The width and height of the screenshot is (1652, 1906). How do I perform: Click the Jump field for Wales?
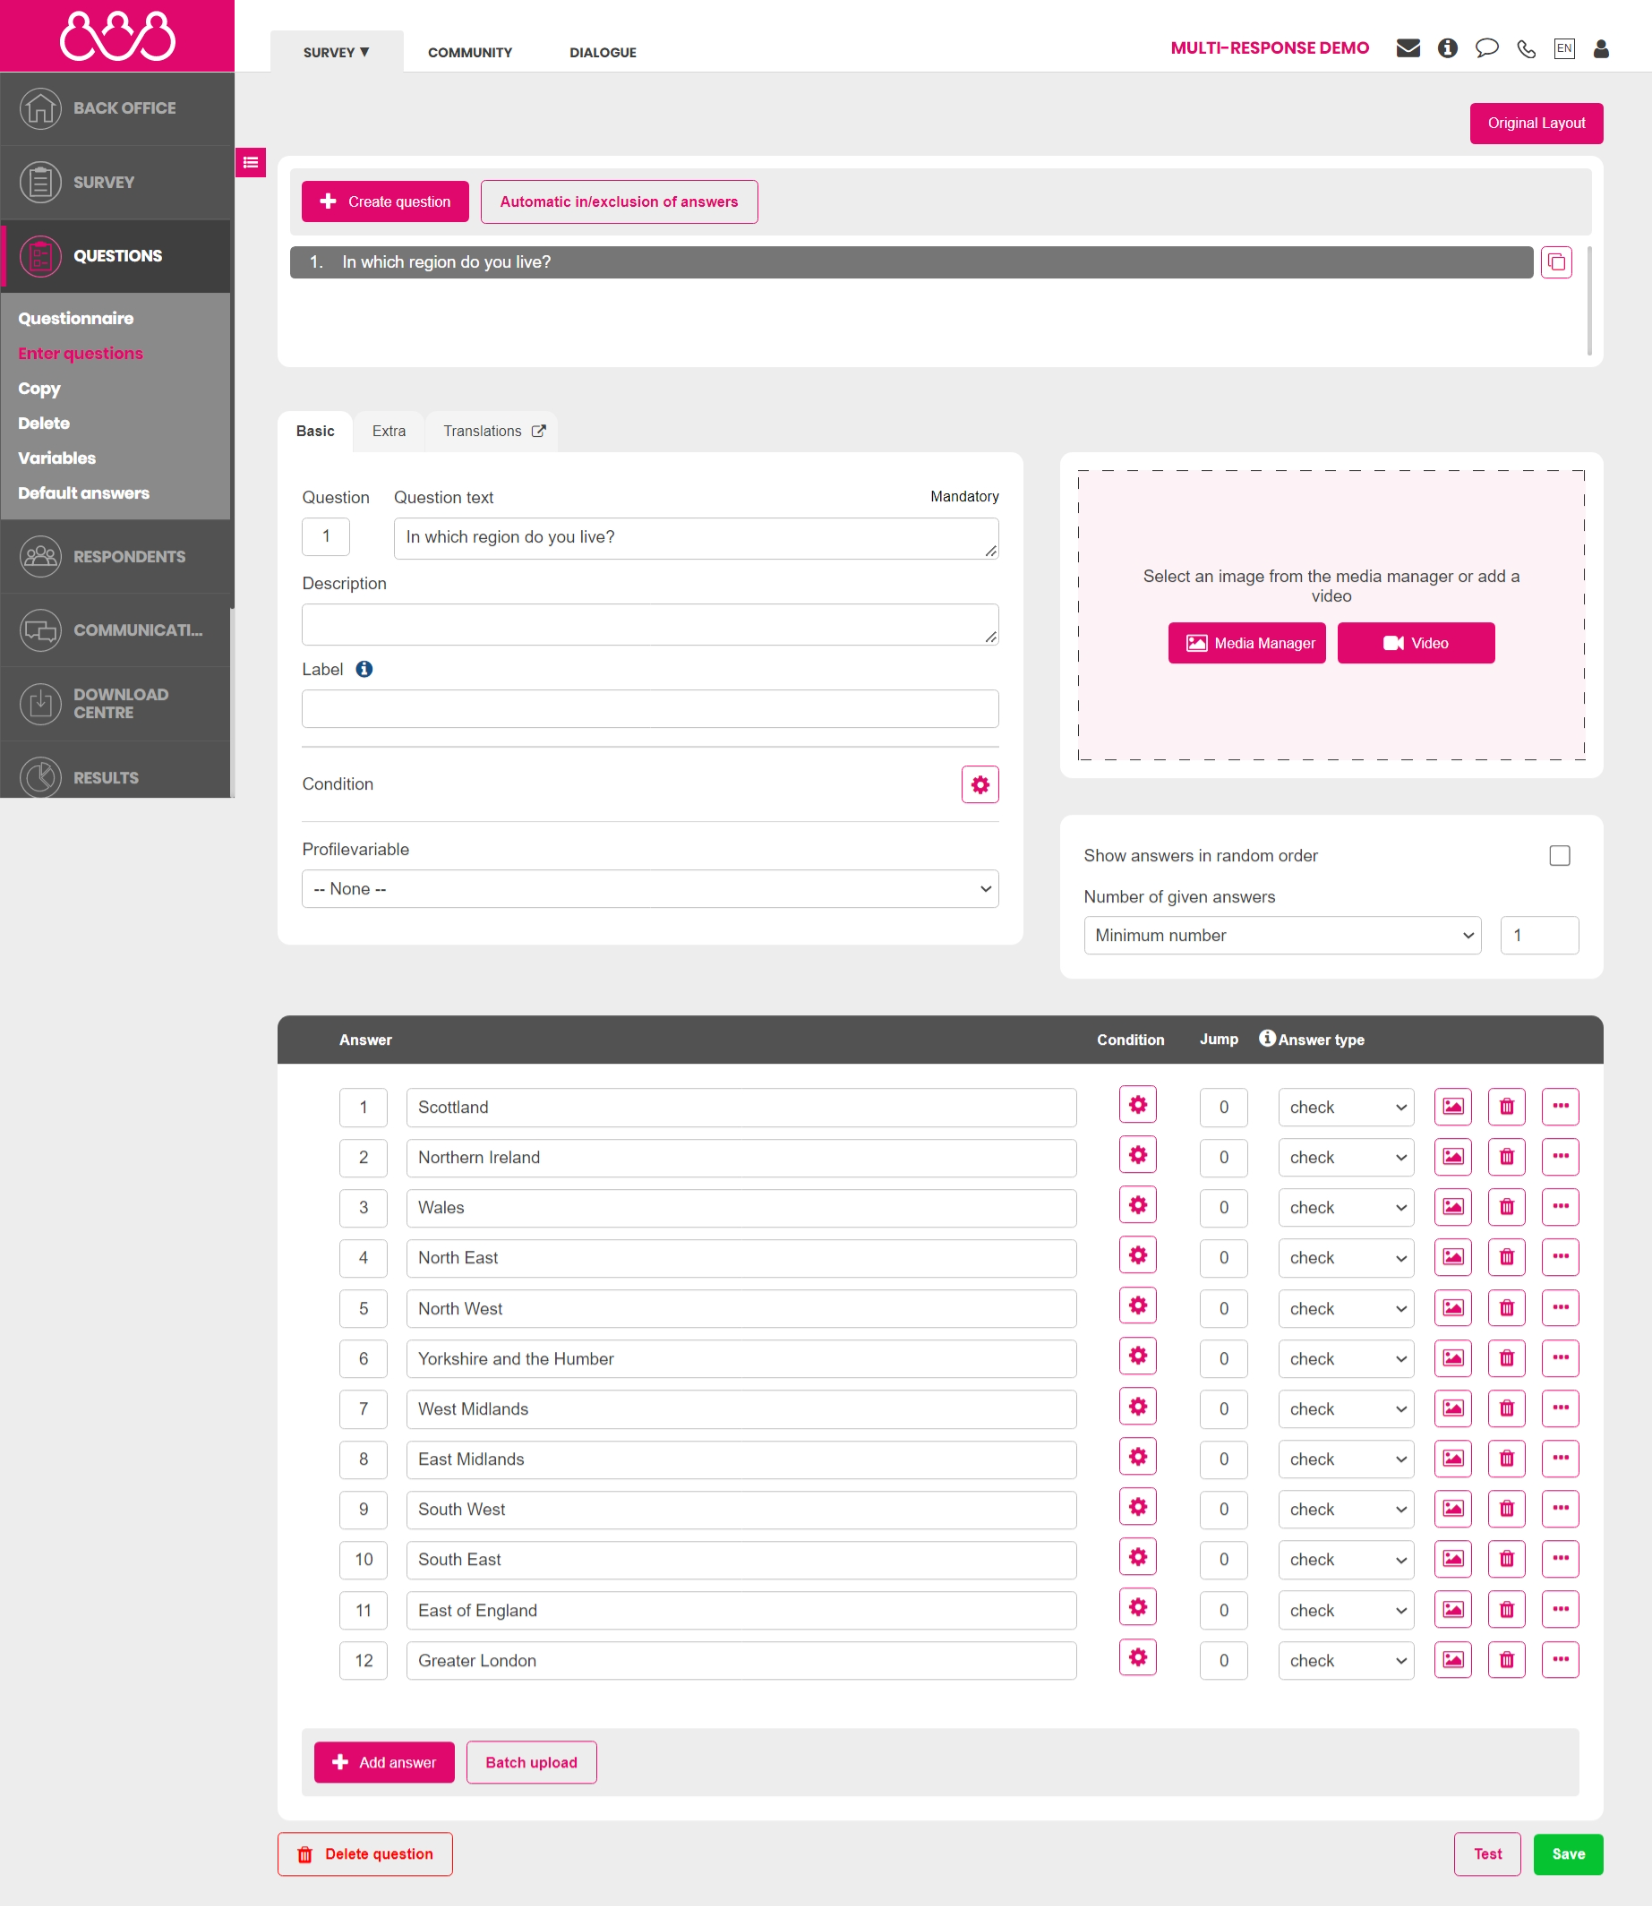pos(1224,1208)
